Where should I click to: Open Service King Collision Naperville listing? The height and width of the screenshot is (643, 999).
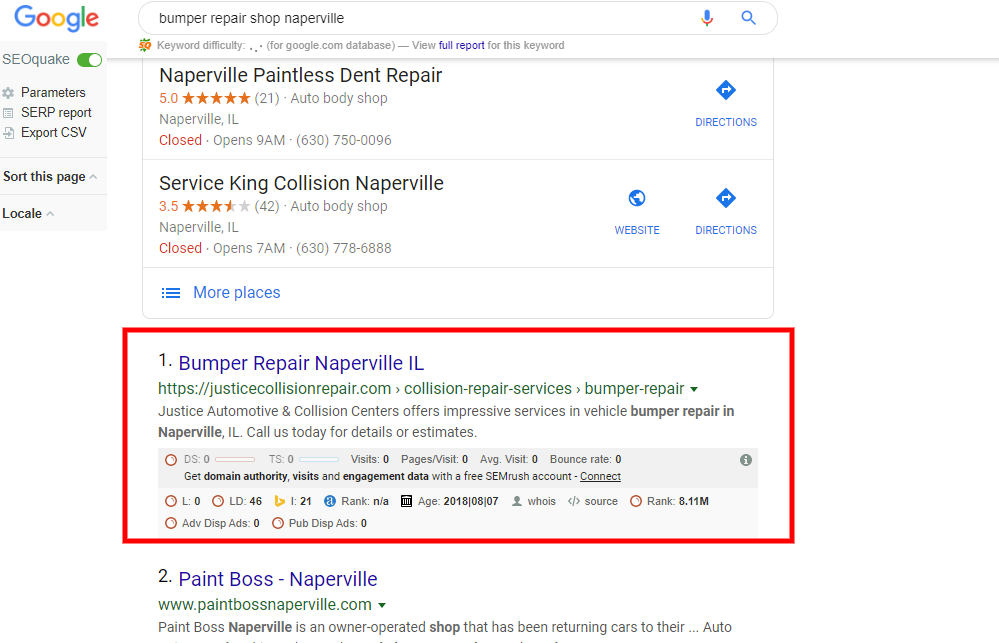point(301,184)
